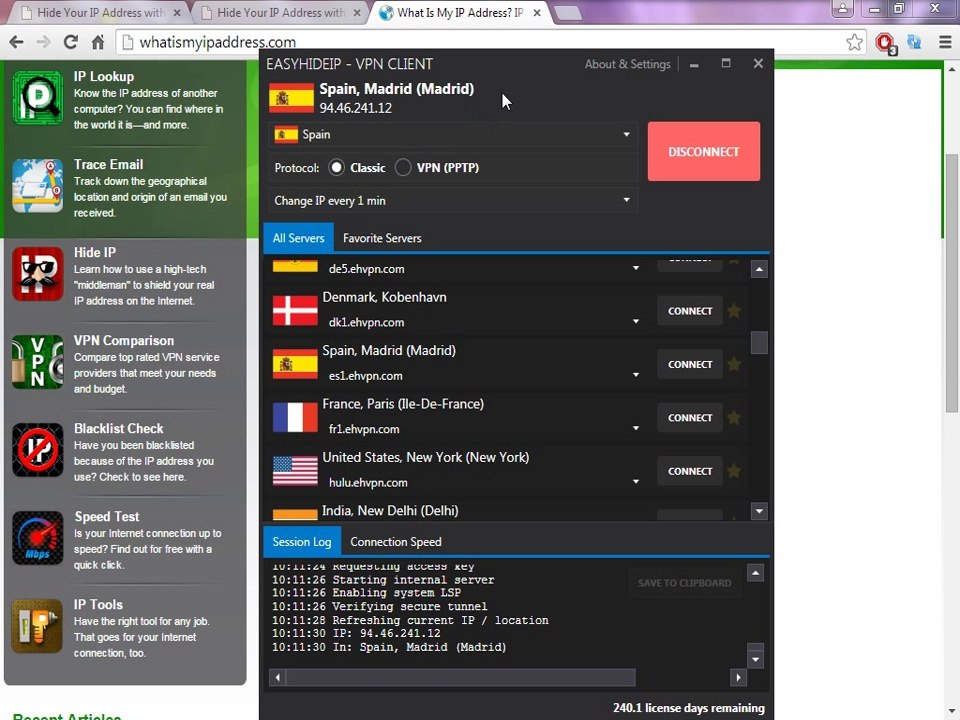Open the Spain country dropdown
The height and width of the screenshot is (720, 960).
pyautogui.click(x=453, y=135)
